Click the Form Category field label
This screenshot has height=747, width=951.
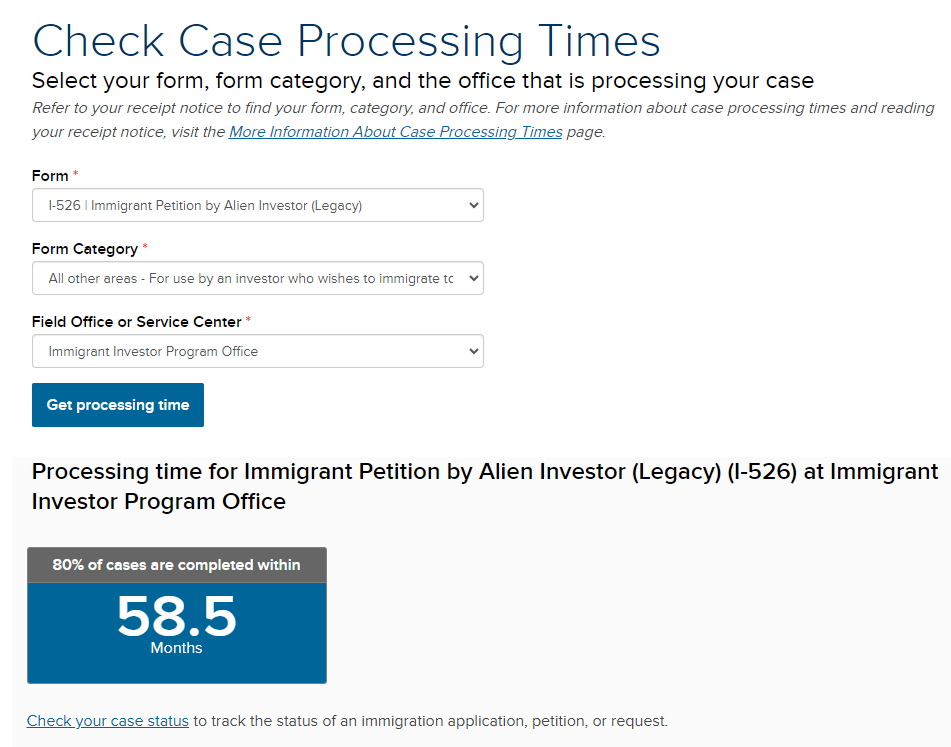[x=85, y=249]
